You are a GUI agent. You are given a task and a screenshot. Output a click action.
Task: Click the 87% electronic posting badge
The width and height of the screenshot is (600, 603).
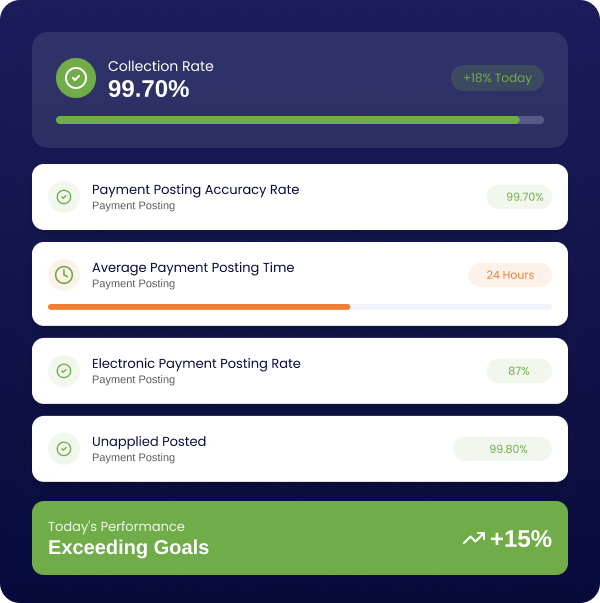tap(519, 371)
